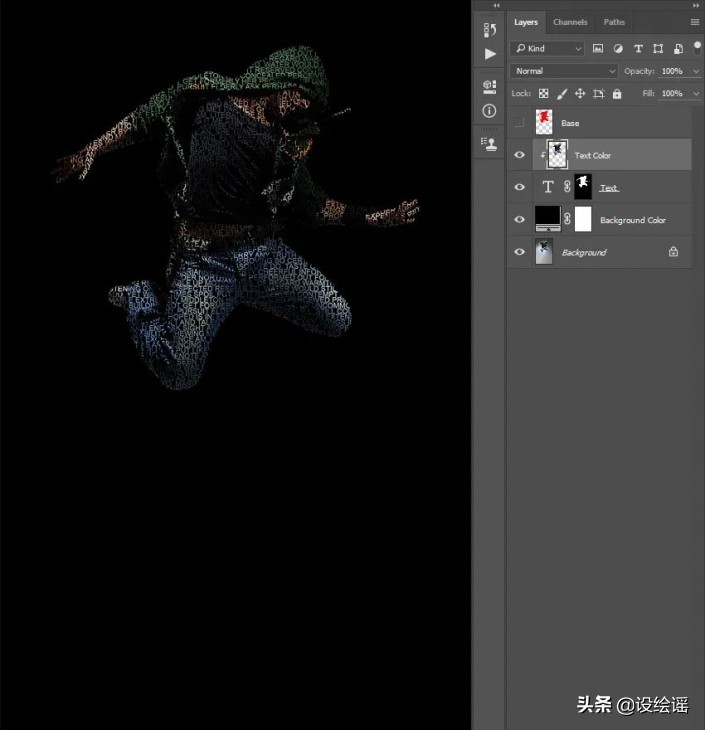Image resolution: width=705 pixels, height=730 pixels.
Task: Show the hidden Base layer
Action: click(x=518, y=123)
